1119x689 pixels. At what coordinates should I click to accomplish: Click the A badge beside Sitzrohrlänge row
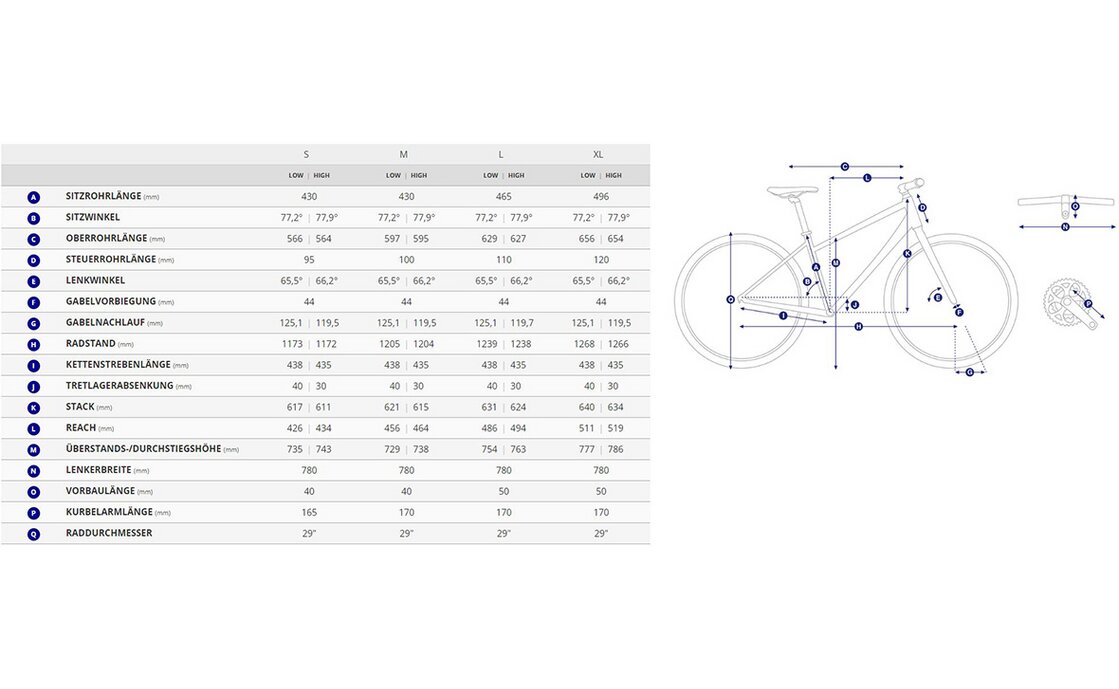click(34, 197)
